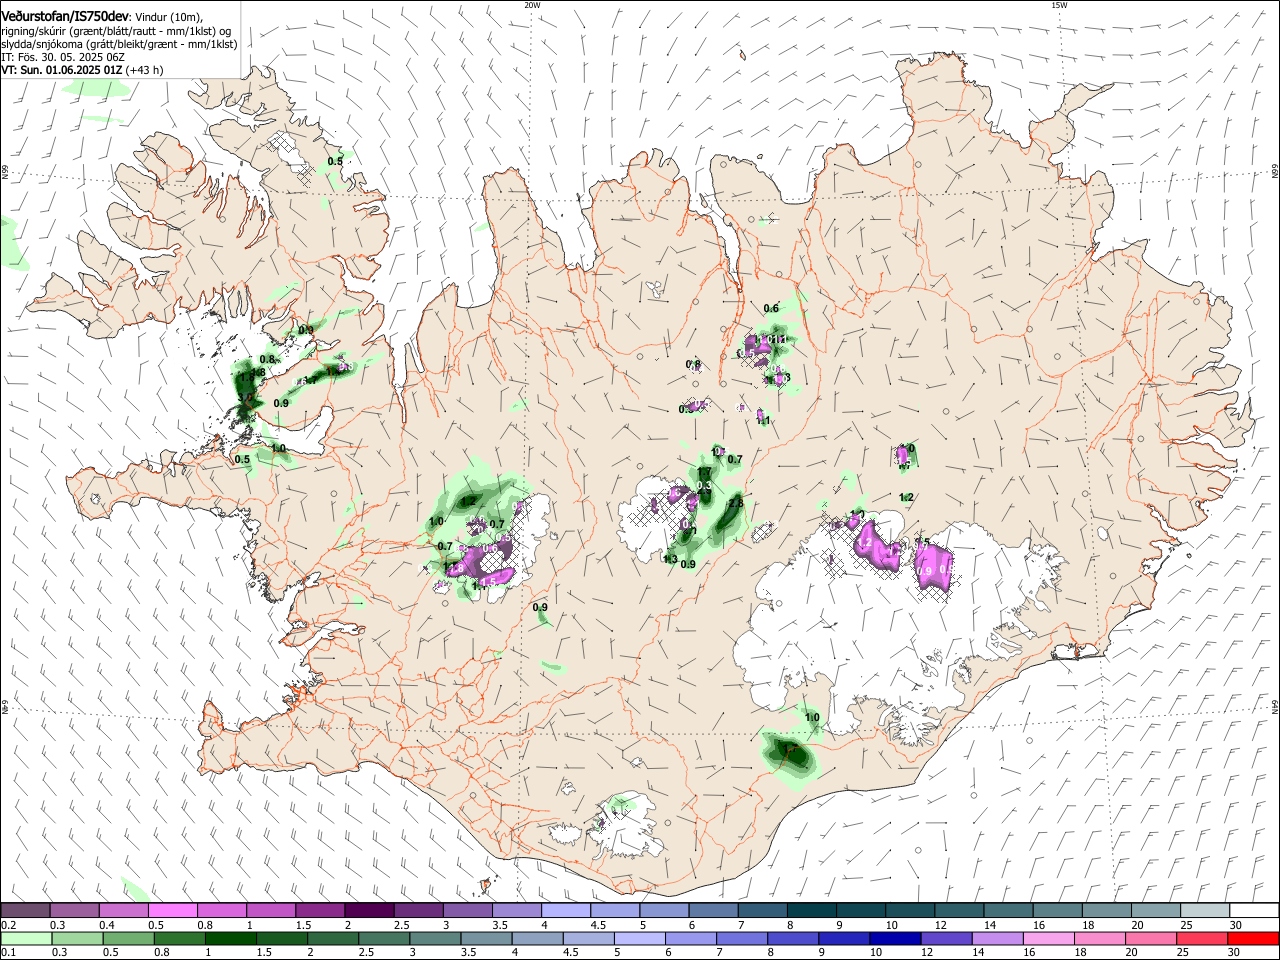The image size is (1280, 960).
Task: Select the violet 12 swatch in rain legend
Action: (x=945, y=938)
